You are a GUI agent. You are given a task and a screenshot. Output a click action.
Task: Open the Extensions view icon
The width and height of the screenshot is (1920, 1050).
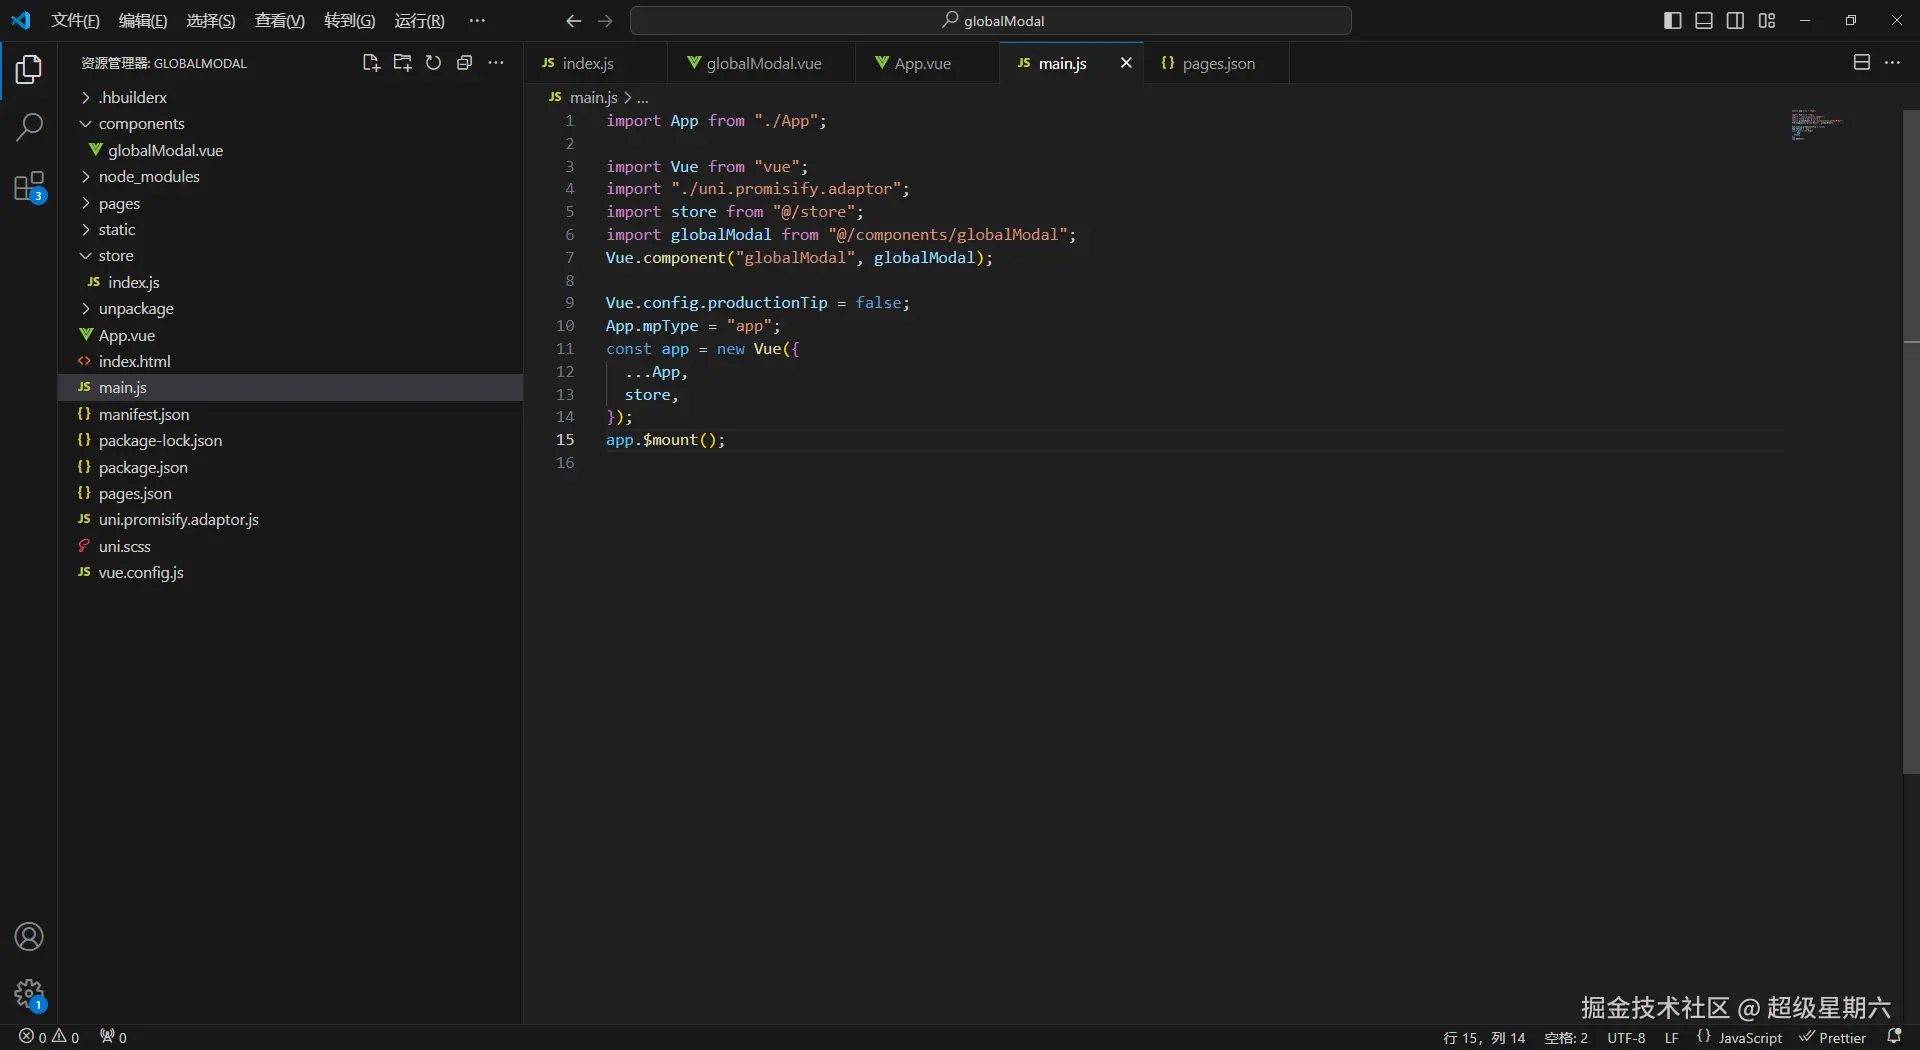click(x=29, y=187)
